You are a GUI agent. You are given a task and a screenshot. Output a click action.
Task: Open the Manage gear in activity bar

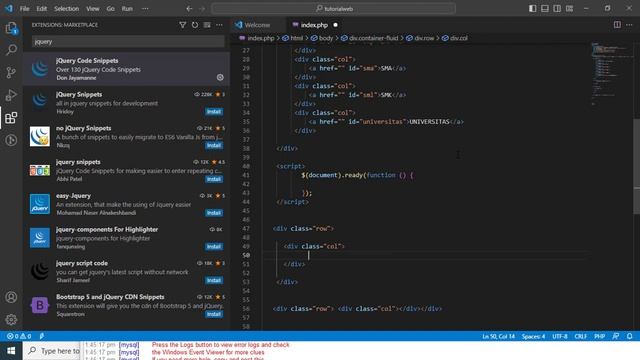(11, 319)
